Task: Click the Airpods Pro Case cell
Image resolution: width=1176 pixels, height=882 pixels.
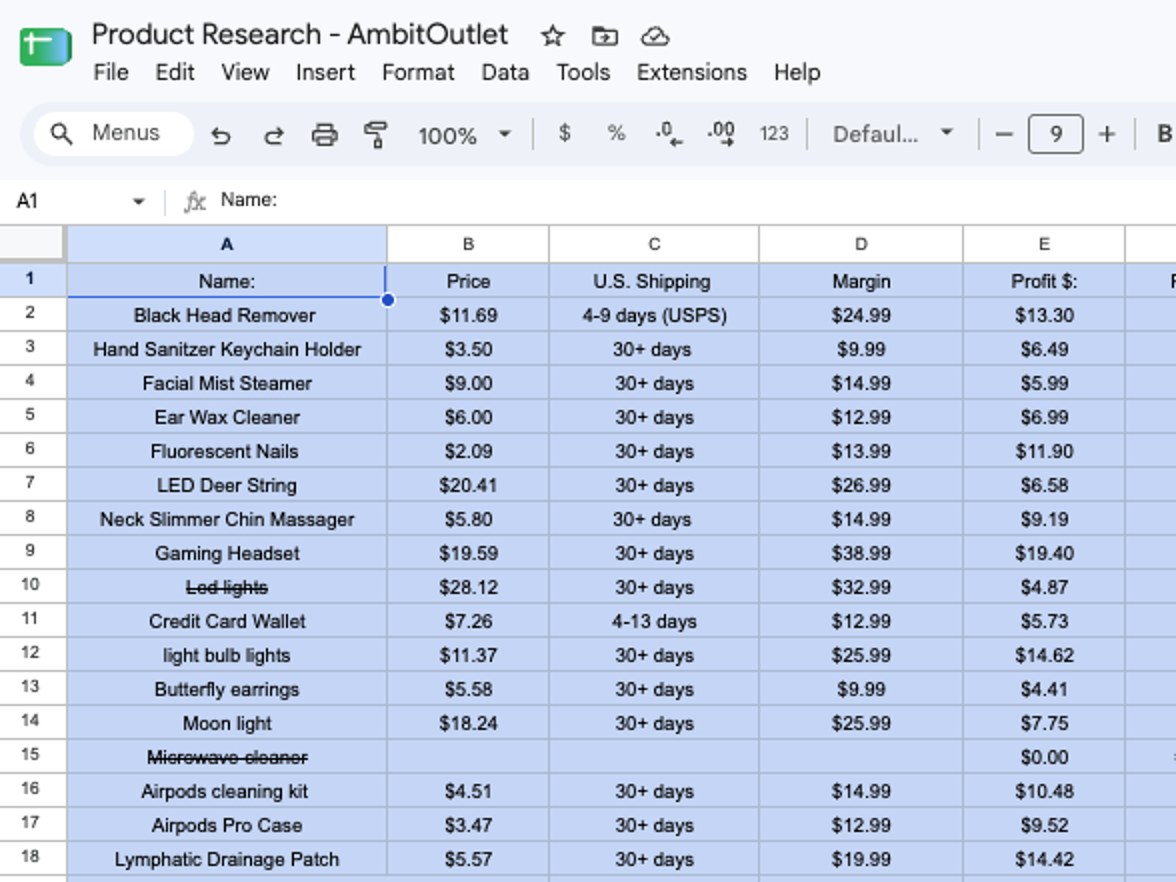Action: (226, 825)
